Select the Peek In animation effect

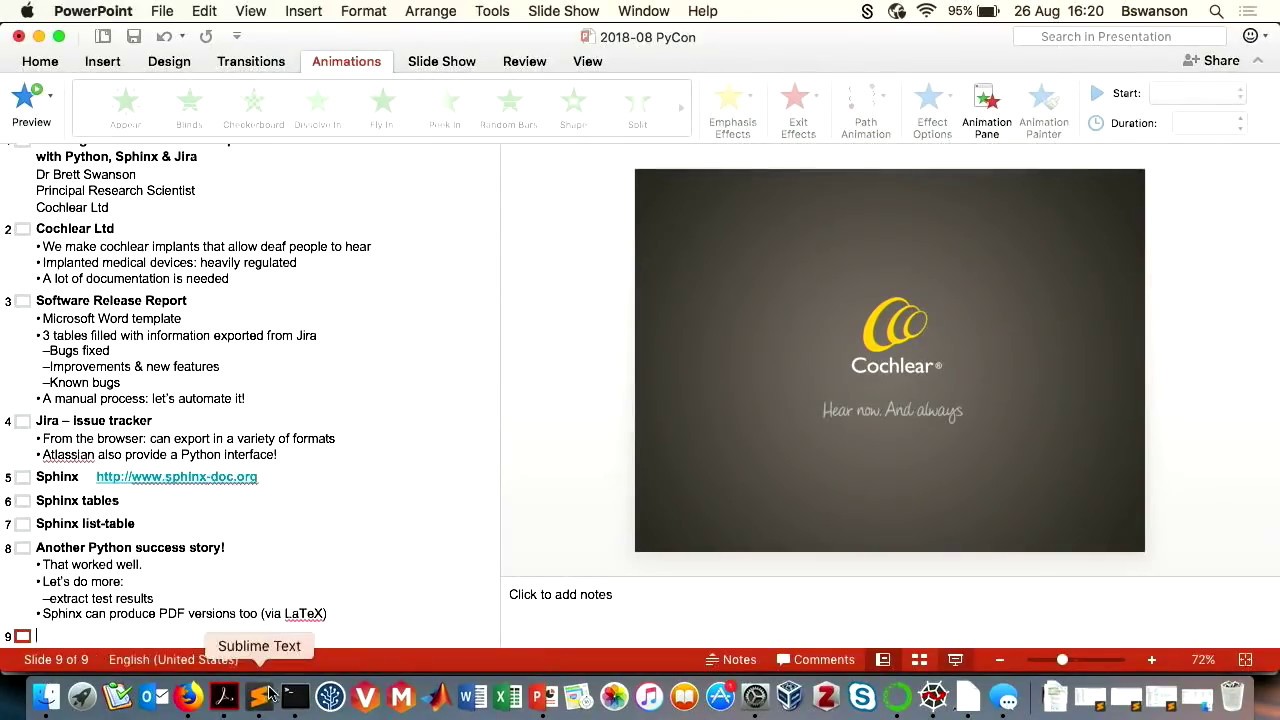tap(445, 108)
